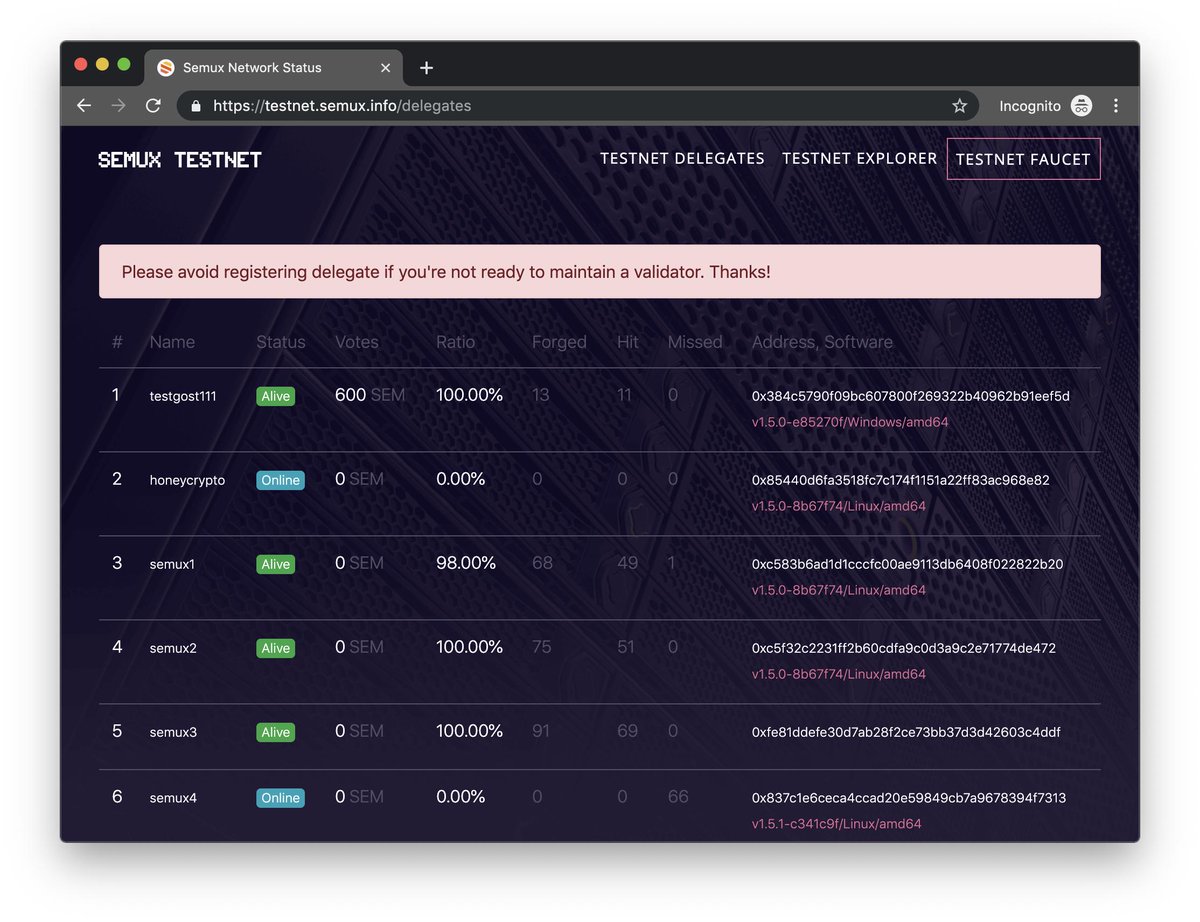1200x922 pixels.
Task: Click the Forged column header
Action: pyautogui.click(x=559, y=342)
